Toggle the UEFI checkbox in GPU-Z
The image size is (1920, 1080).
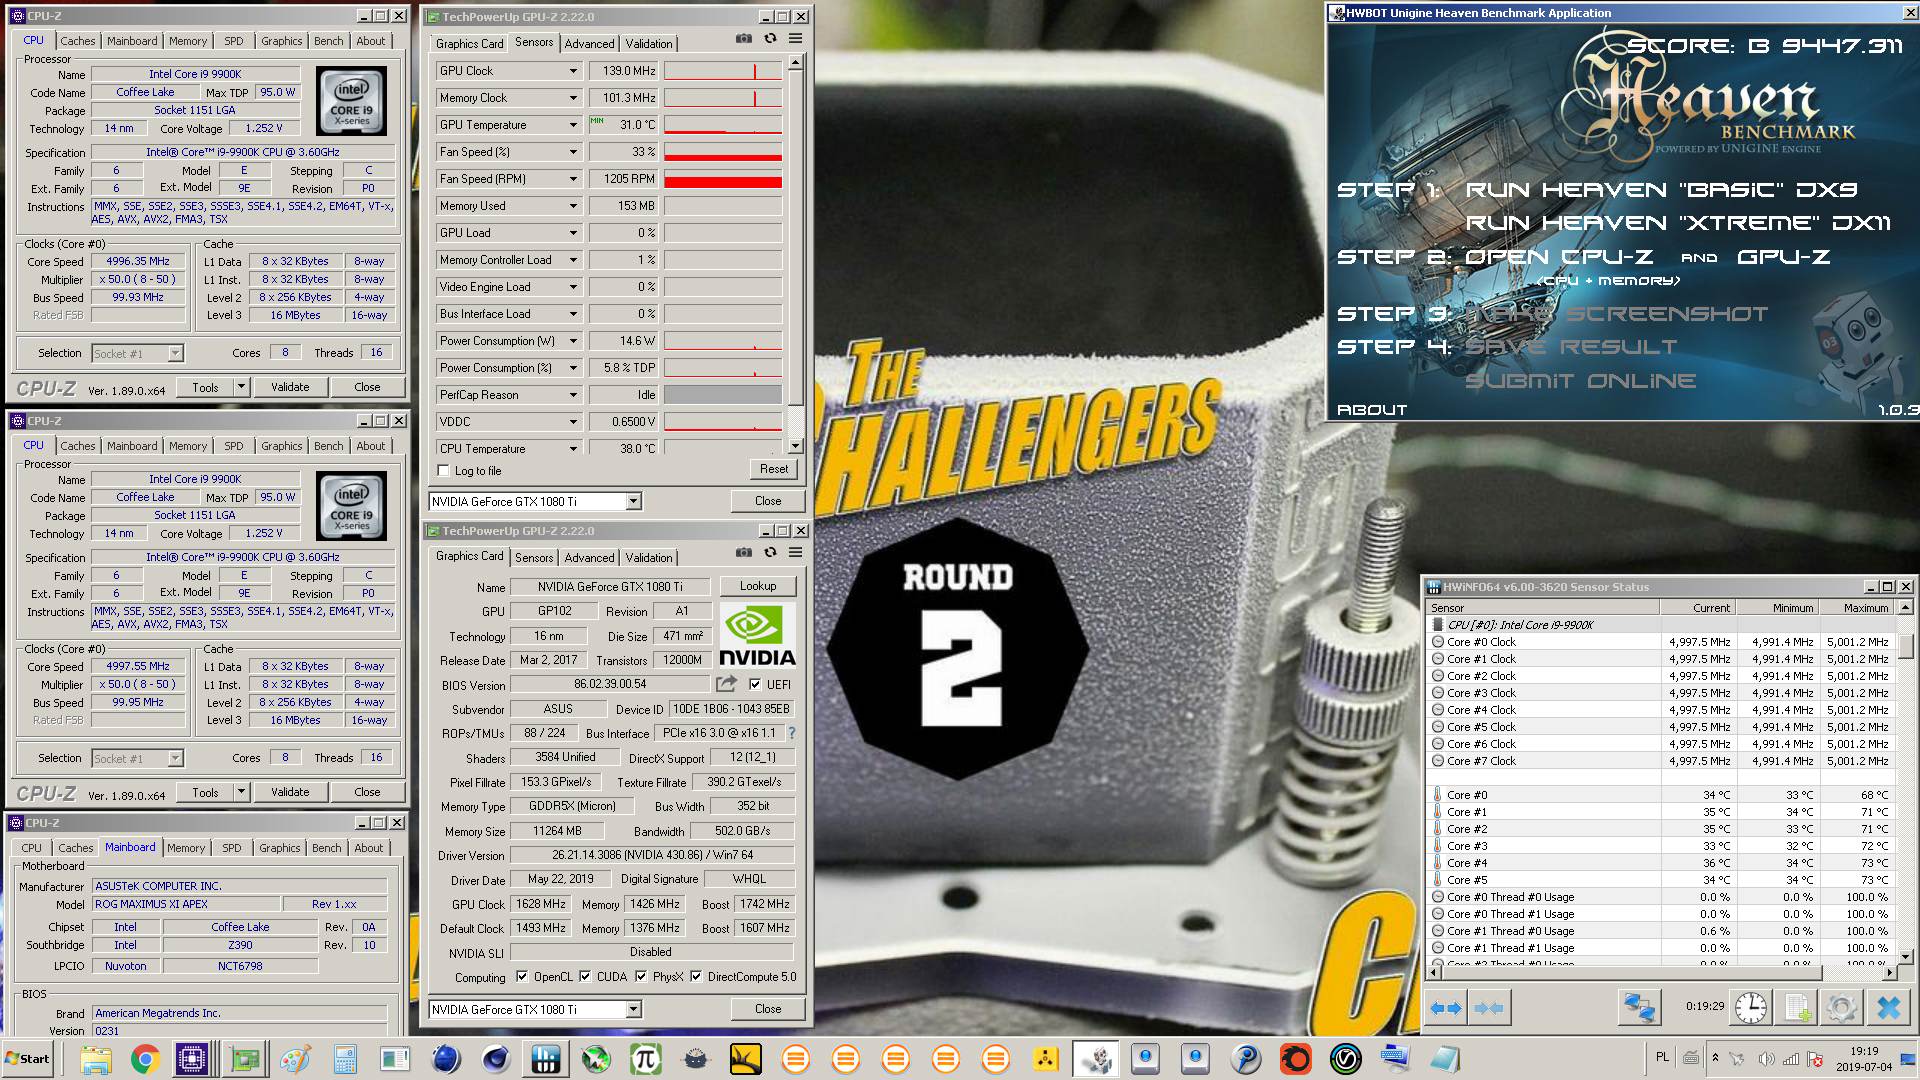(x=755, y=685)
